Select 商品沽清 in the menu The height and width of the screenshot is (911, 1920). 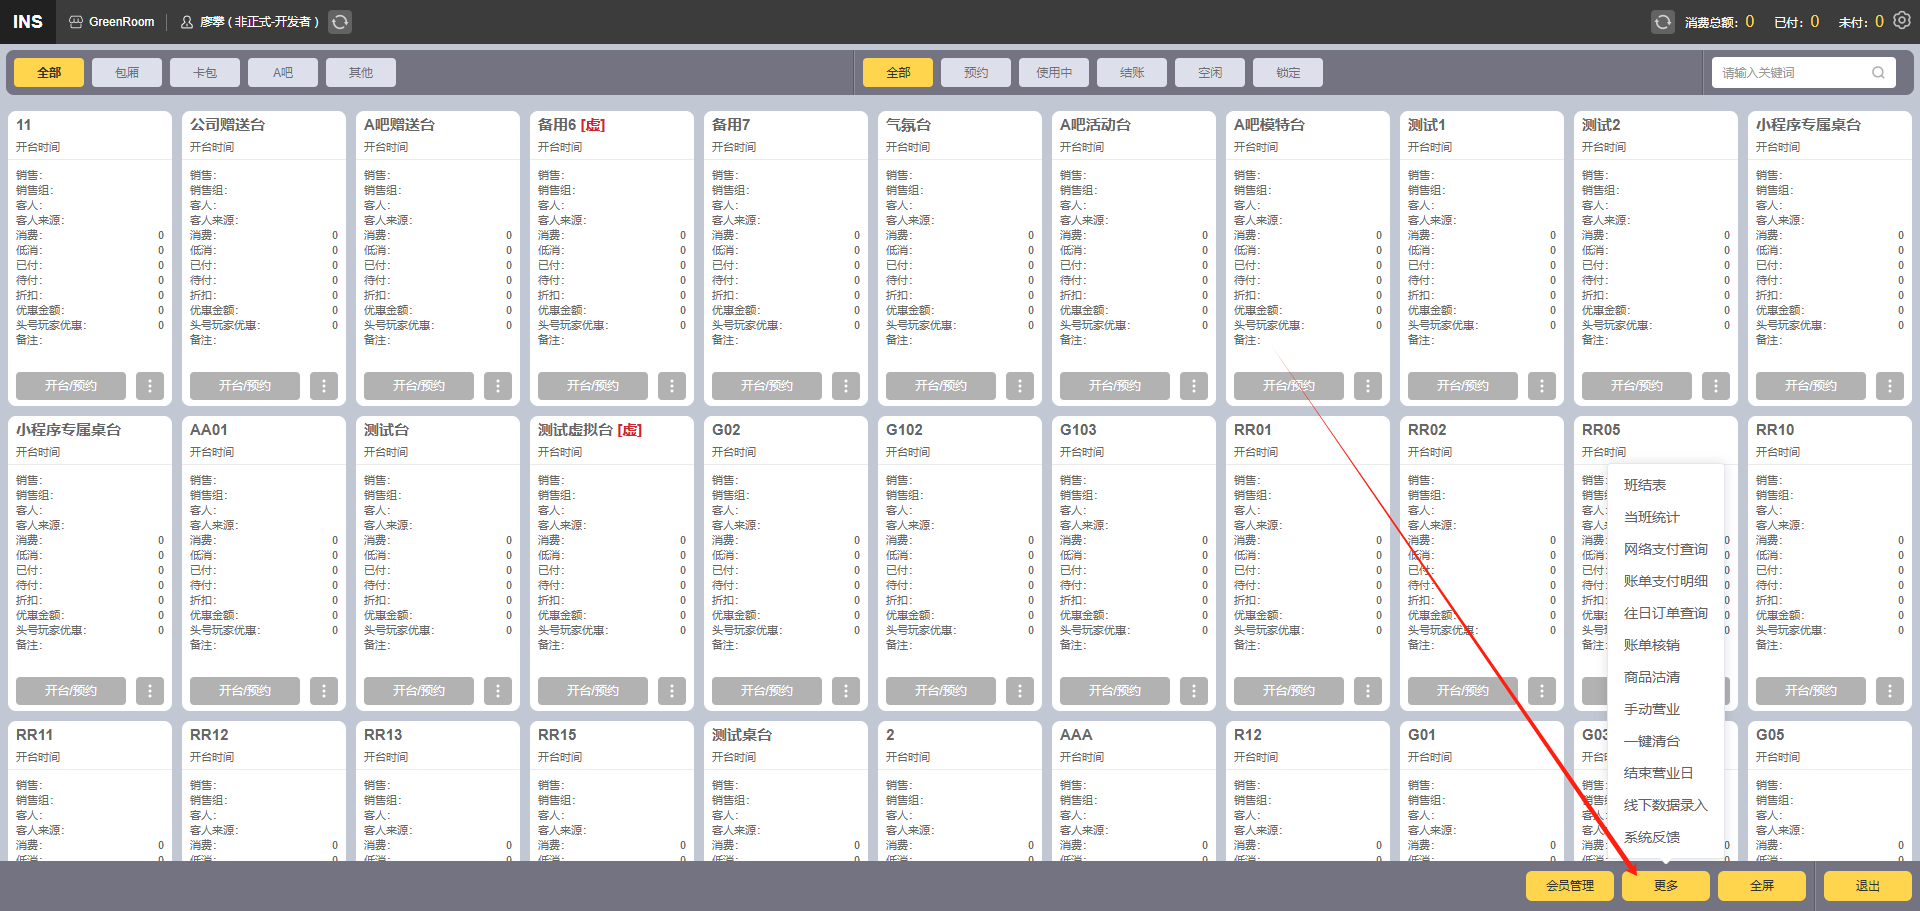[x=1665, y=677]
